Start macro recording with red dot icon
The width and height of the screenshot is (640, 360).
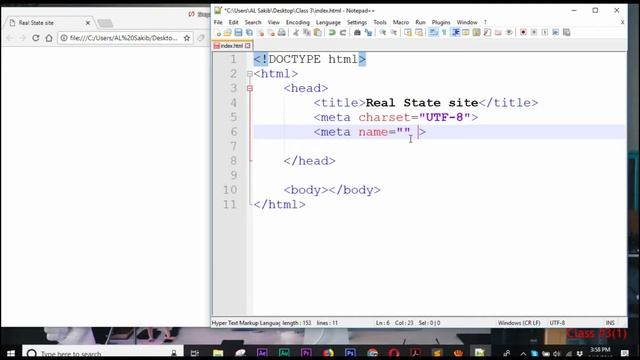[x=523, y=33]
